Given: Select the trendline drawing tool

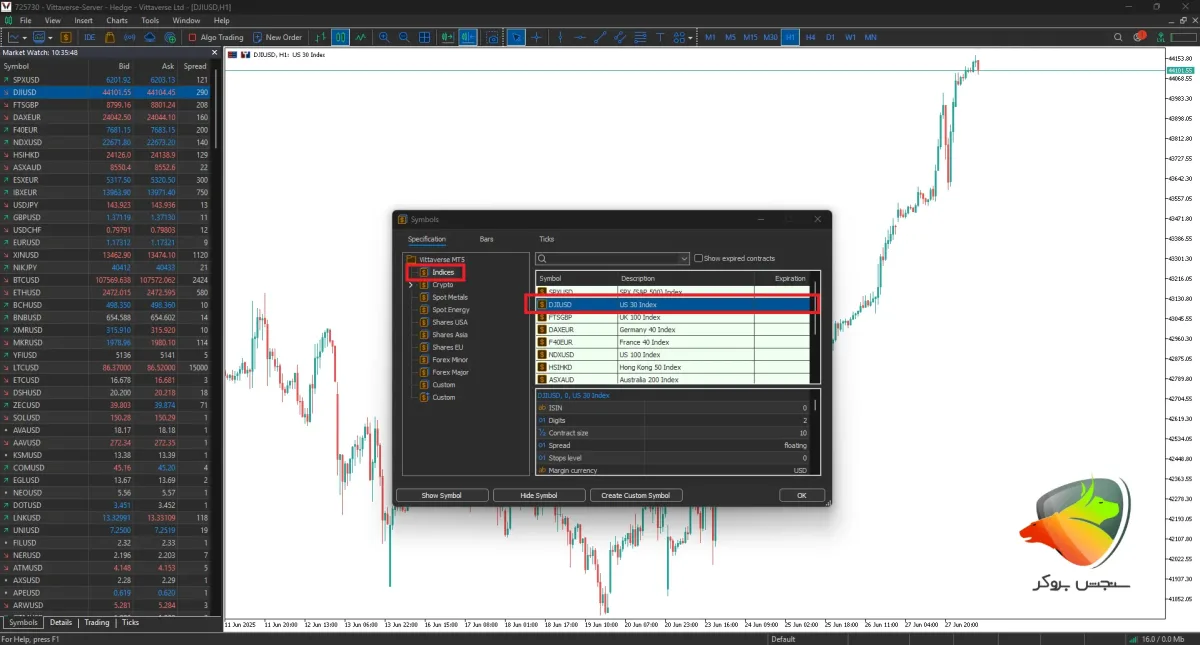Looking at the screenshot, I should click(x=601, y=37).
